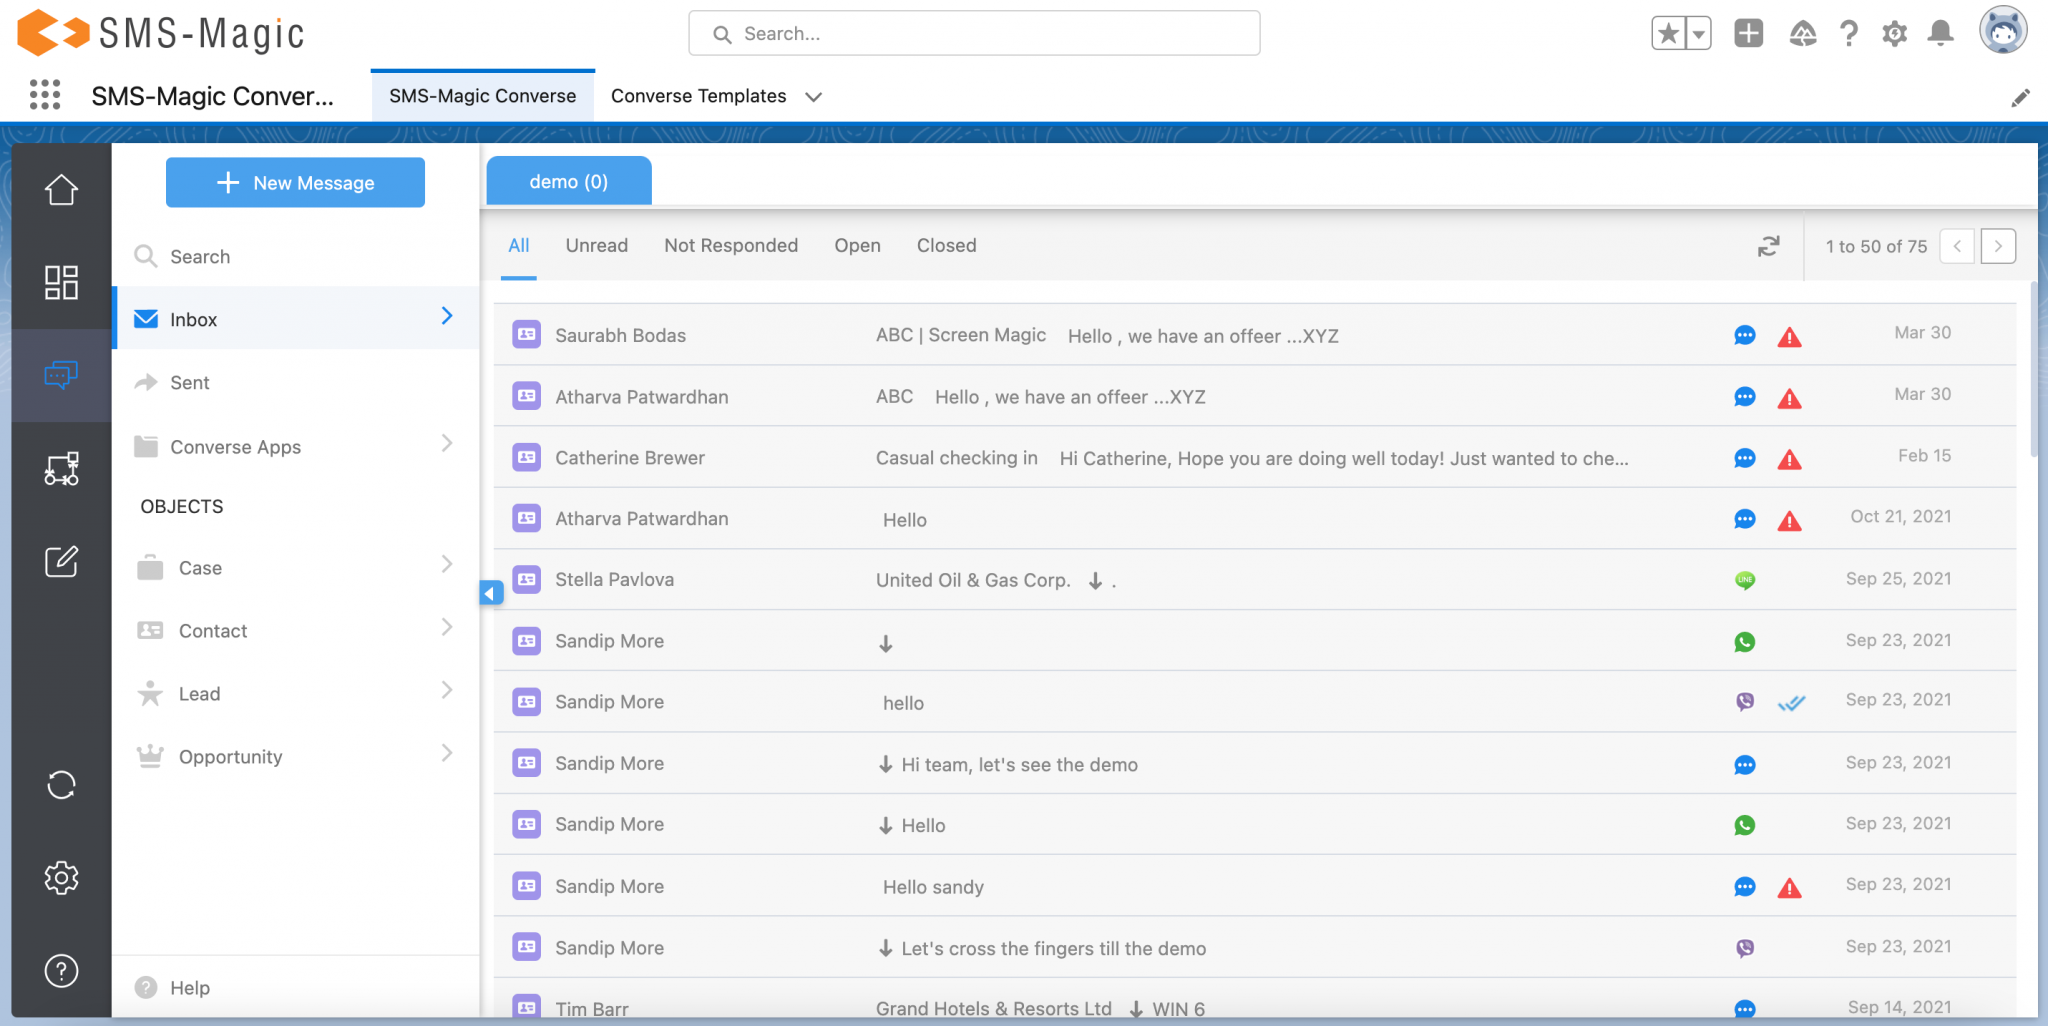Open Salesforce notifications bell

tap(1940, 33)
